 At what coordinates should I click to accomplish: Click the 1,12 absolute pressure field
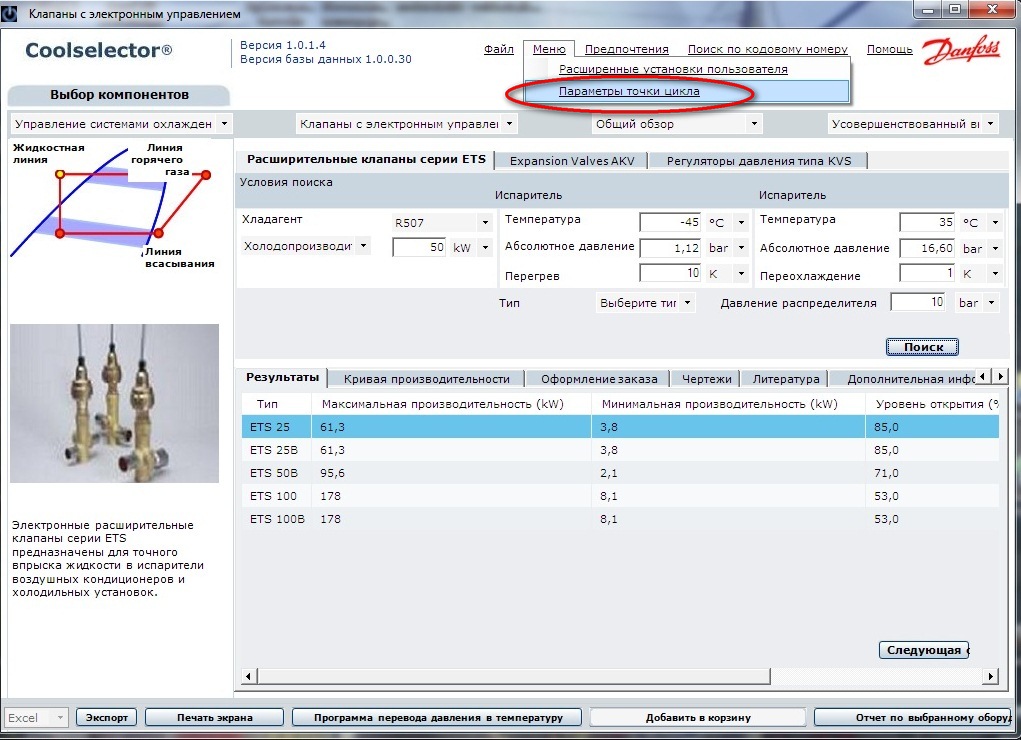point(670,248)
